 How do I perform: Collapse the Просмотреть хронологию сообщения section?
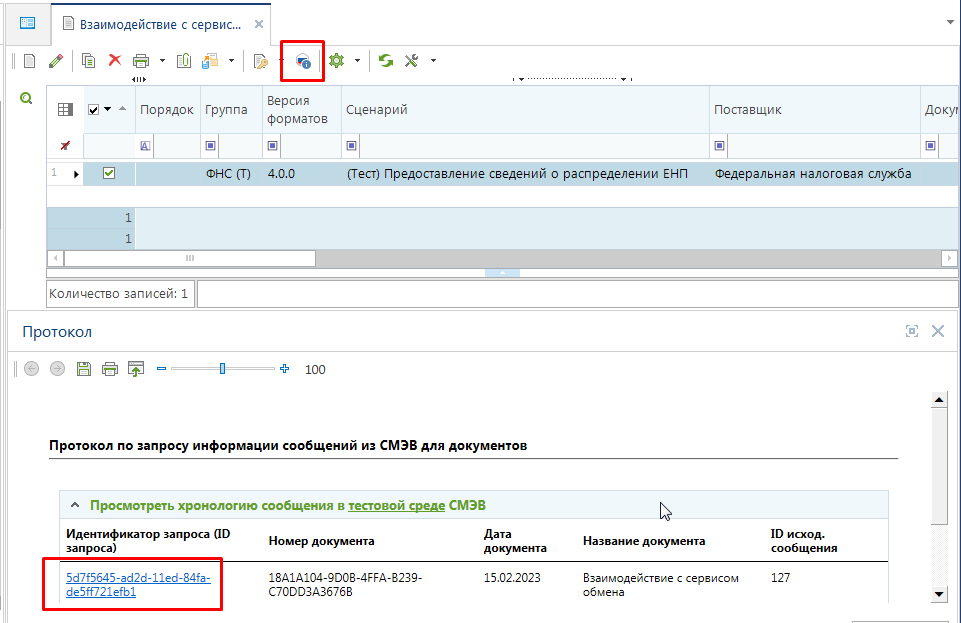pos(75,505)
